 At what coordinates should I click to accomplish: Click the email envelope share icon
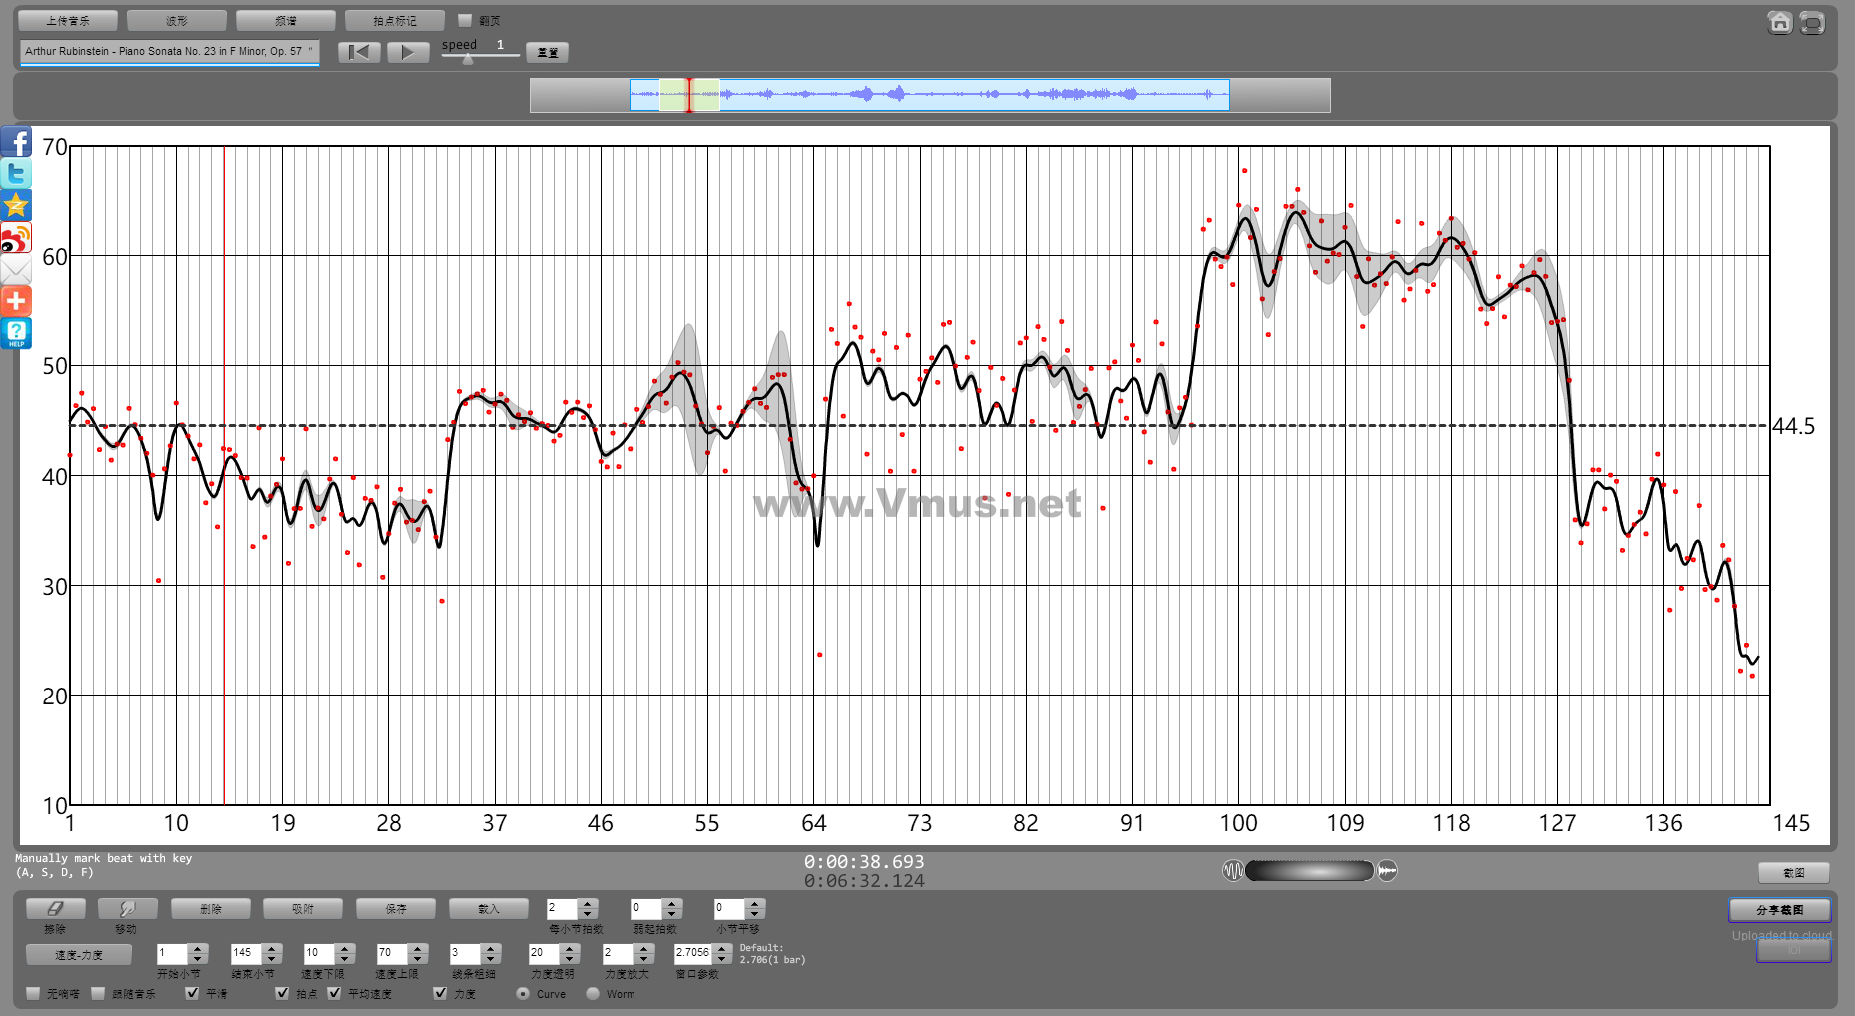tap(16, 270)
